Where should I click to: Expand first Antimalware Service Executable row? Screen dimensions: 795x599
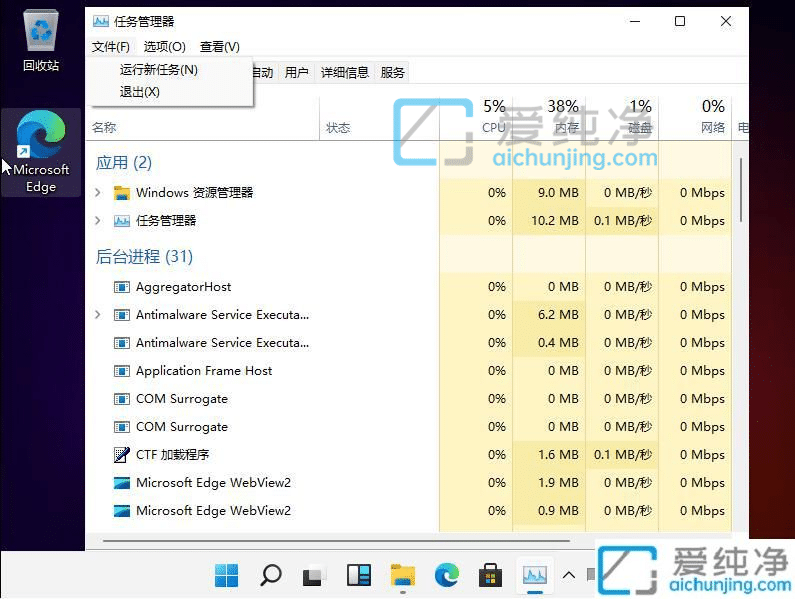click(x=98, y=315)
